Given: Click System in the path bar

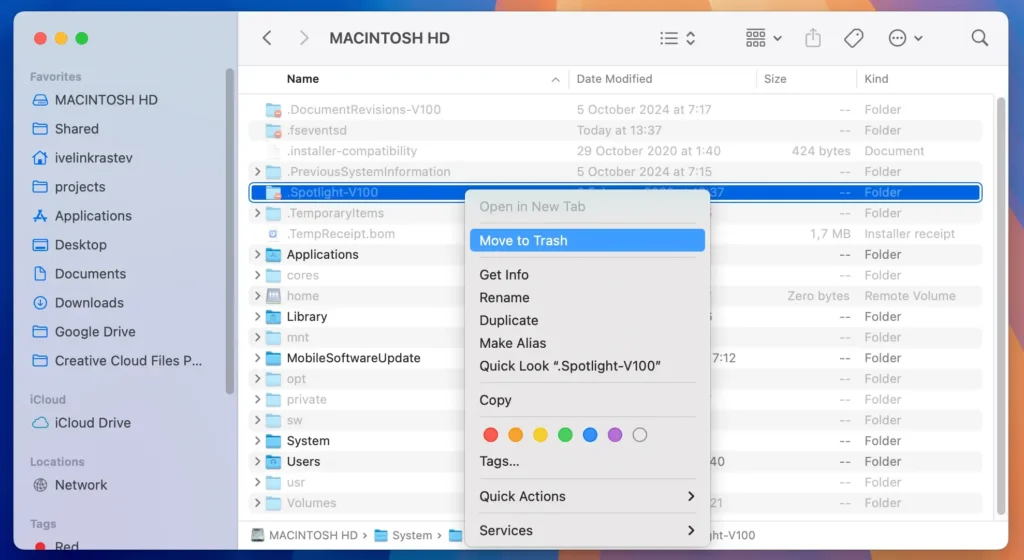Looking at the screenshot, I should [404, 535].
